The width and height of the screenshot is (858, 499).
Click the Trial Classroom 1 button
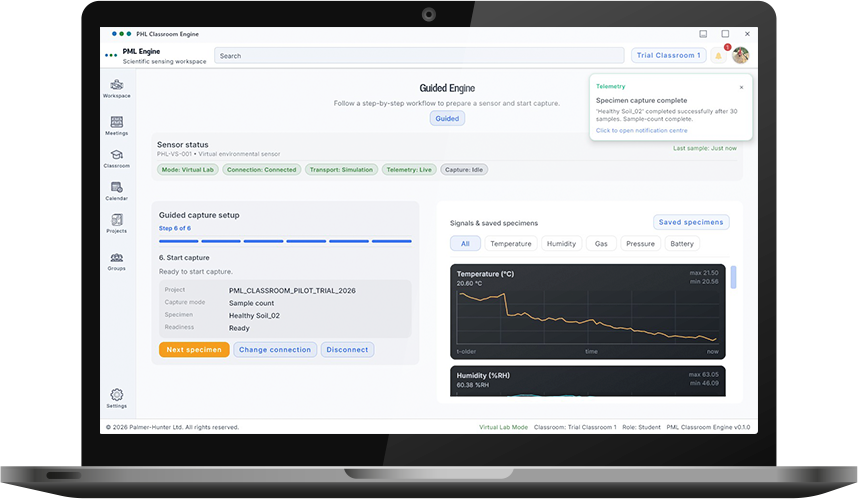point(668,55)
